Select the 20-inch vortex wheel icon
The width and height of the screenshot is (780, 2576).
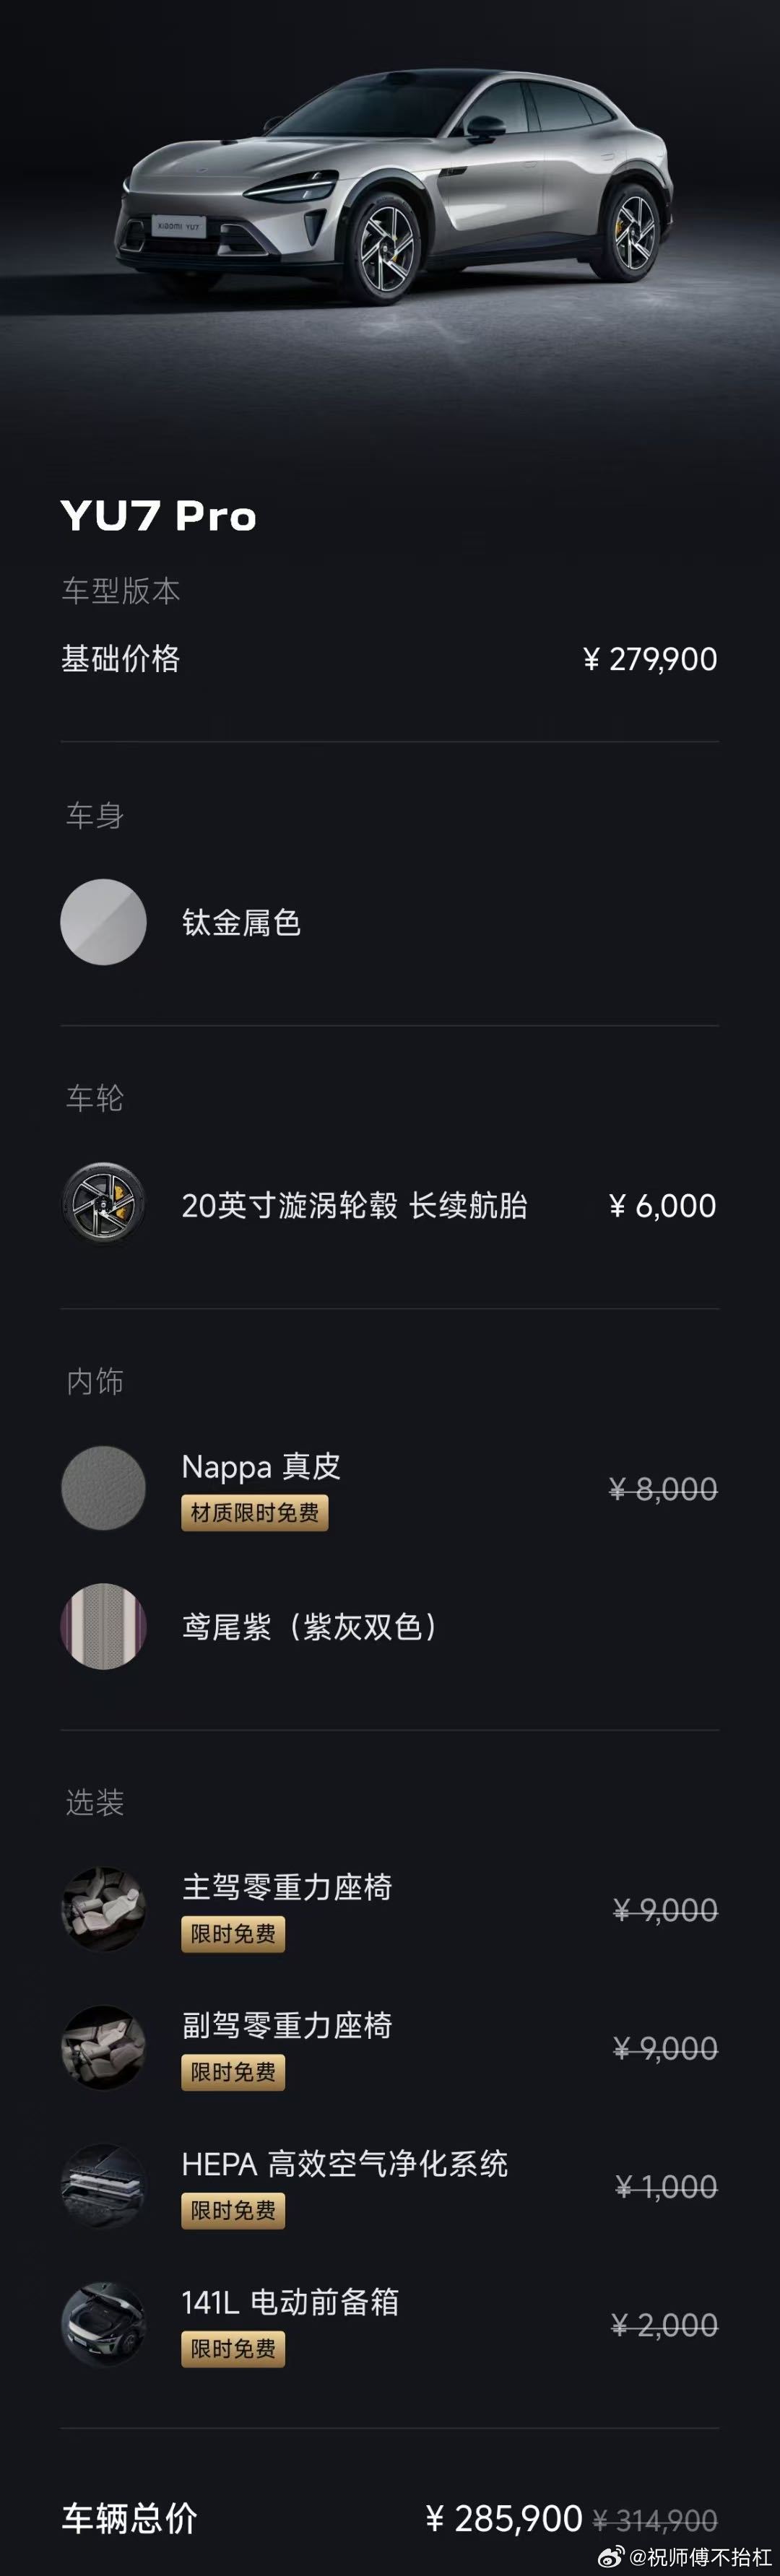pos(104,1204)
